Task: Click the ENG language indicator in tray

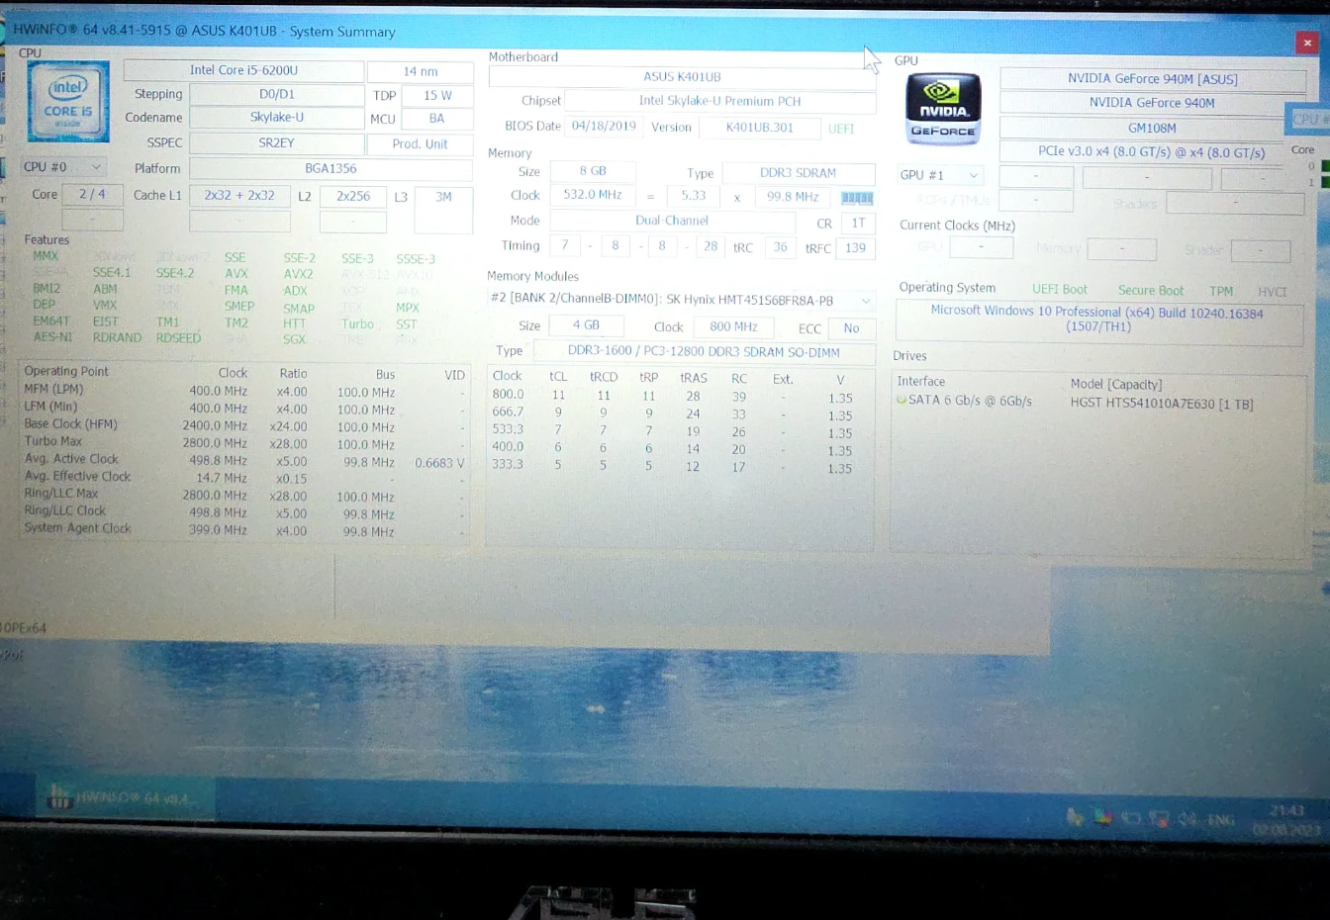Action: click(1220, 820)
